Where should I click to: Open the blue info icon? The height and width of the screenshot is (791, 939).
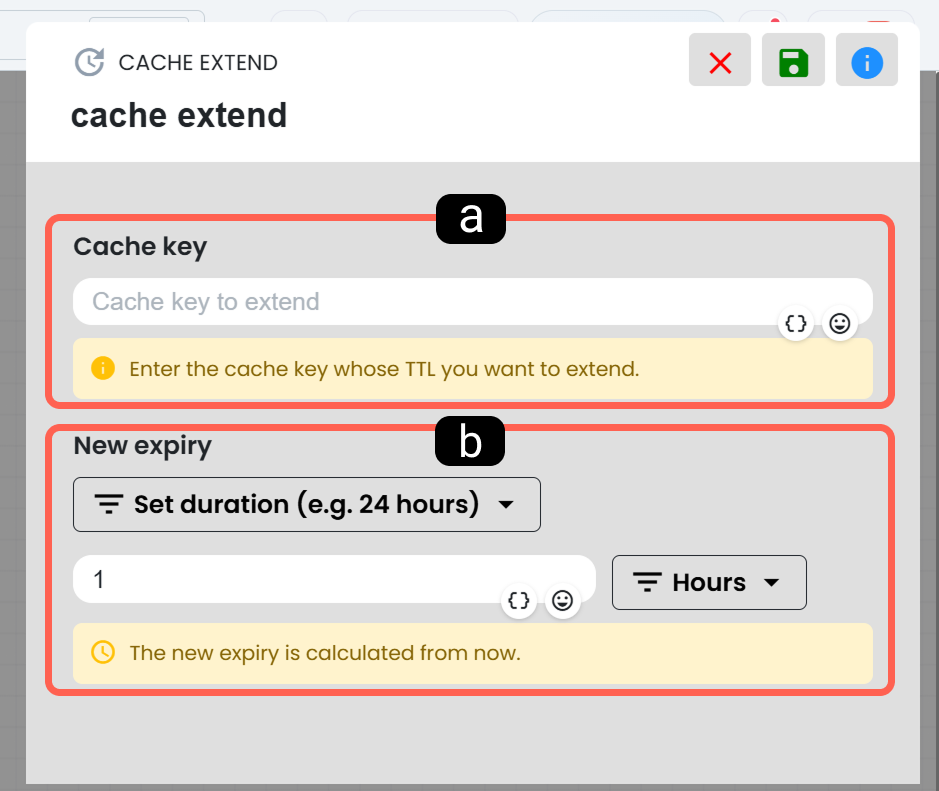tap(867, 60)
